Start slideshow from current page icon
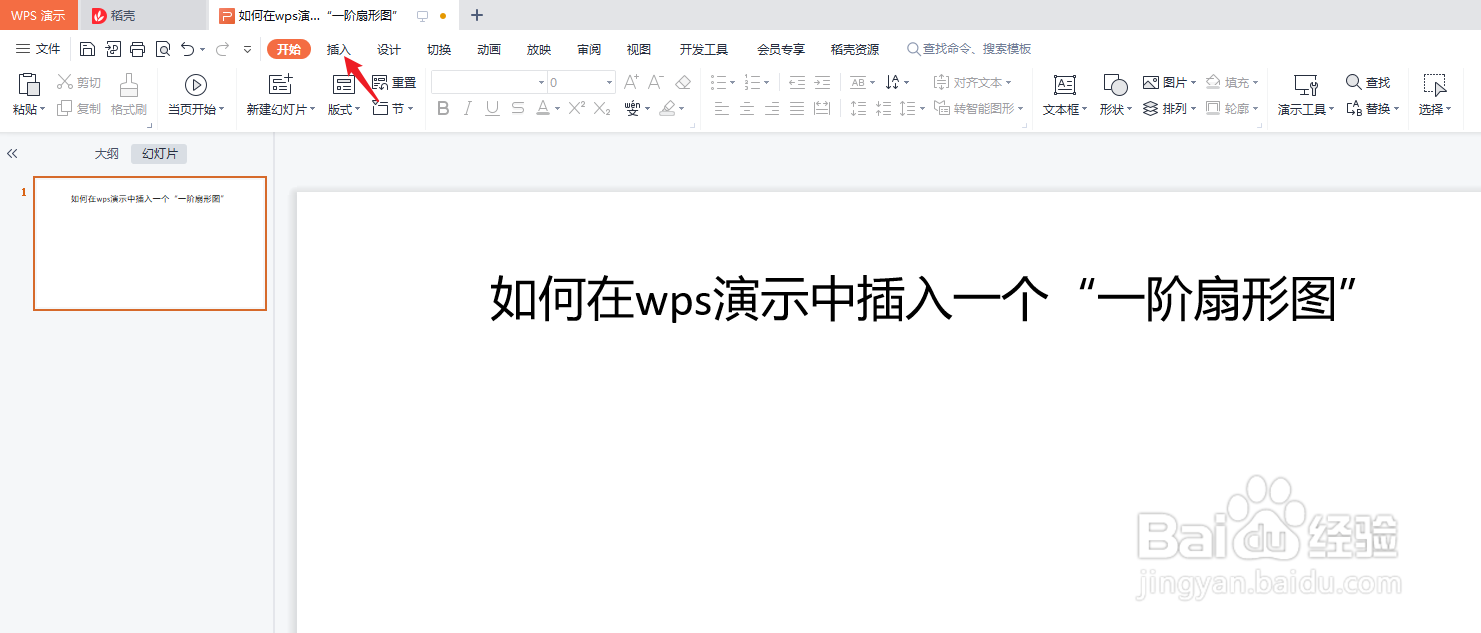The width and height of the screenshot is (1481, 633). (x=196, y=85)
